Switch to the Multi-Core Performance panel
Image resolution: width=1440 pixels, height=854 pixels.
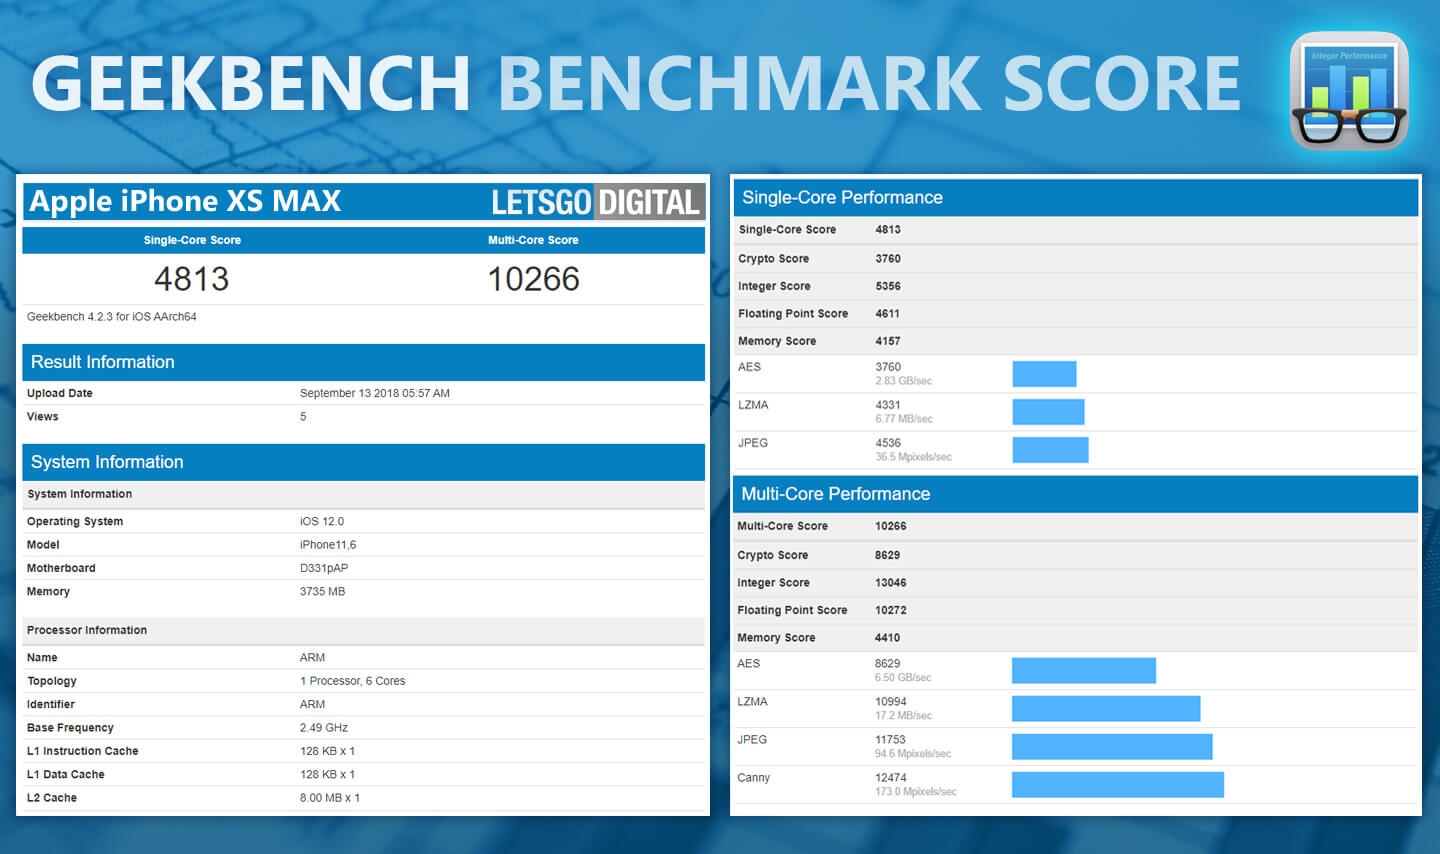tap(835, 494)
